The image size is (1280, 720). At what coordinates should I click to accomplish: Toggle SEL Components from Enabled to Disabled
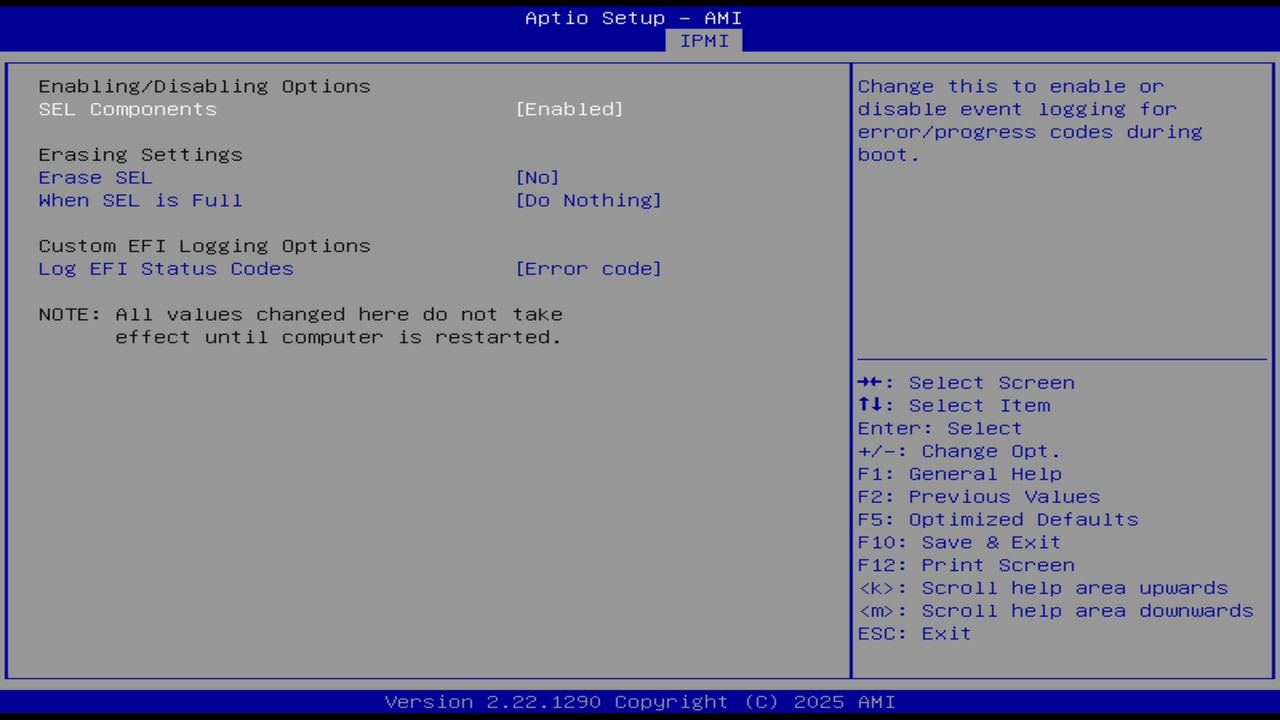[x=569, y=109]
